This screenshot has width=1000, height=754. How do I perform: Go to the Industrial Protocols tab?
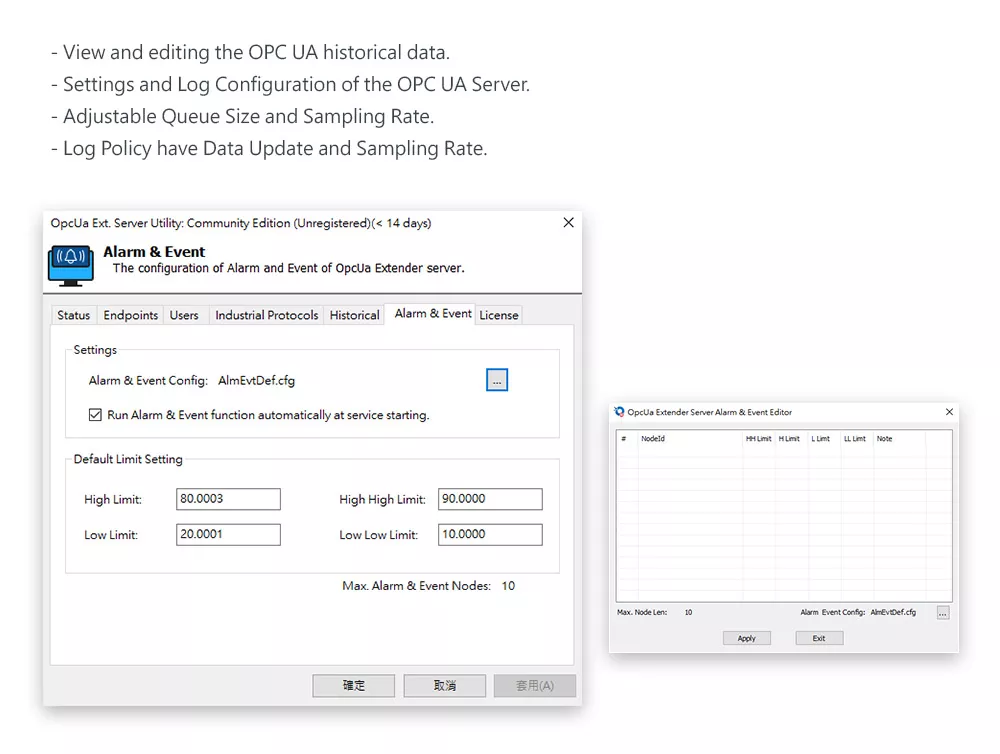pos(267,315)
